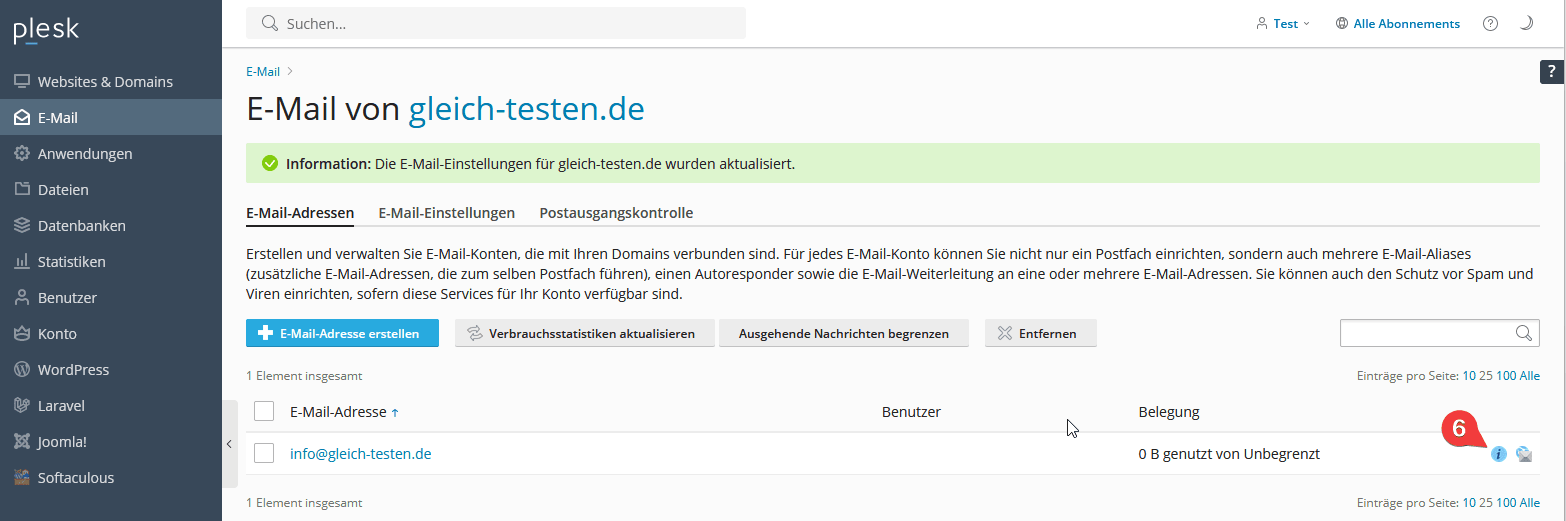The width and height of the screenshot is (1566, 521).
Task: Open the help question mark icon in top bar
Action: point(1490,24)
